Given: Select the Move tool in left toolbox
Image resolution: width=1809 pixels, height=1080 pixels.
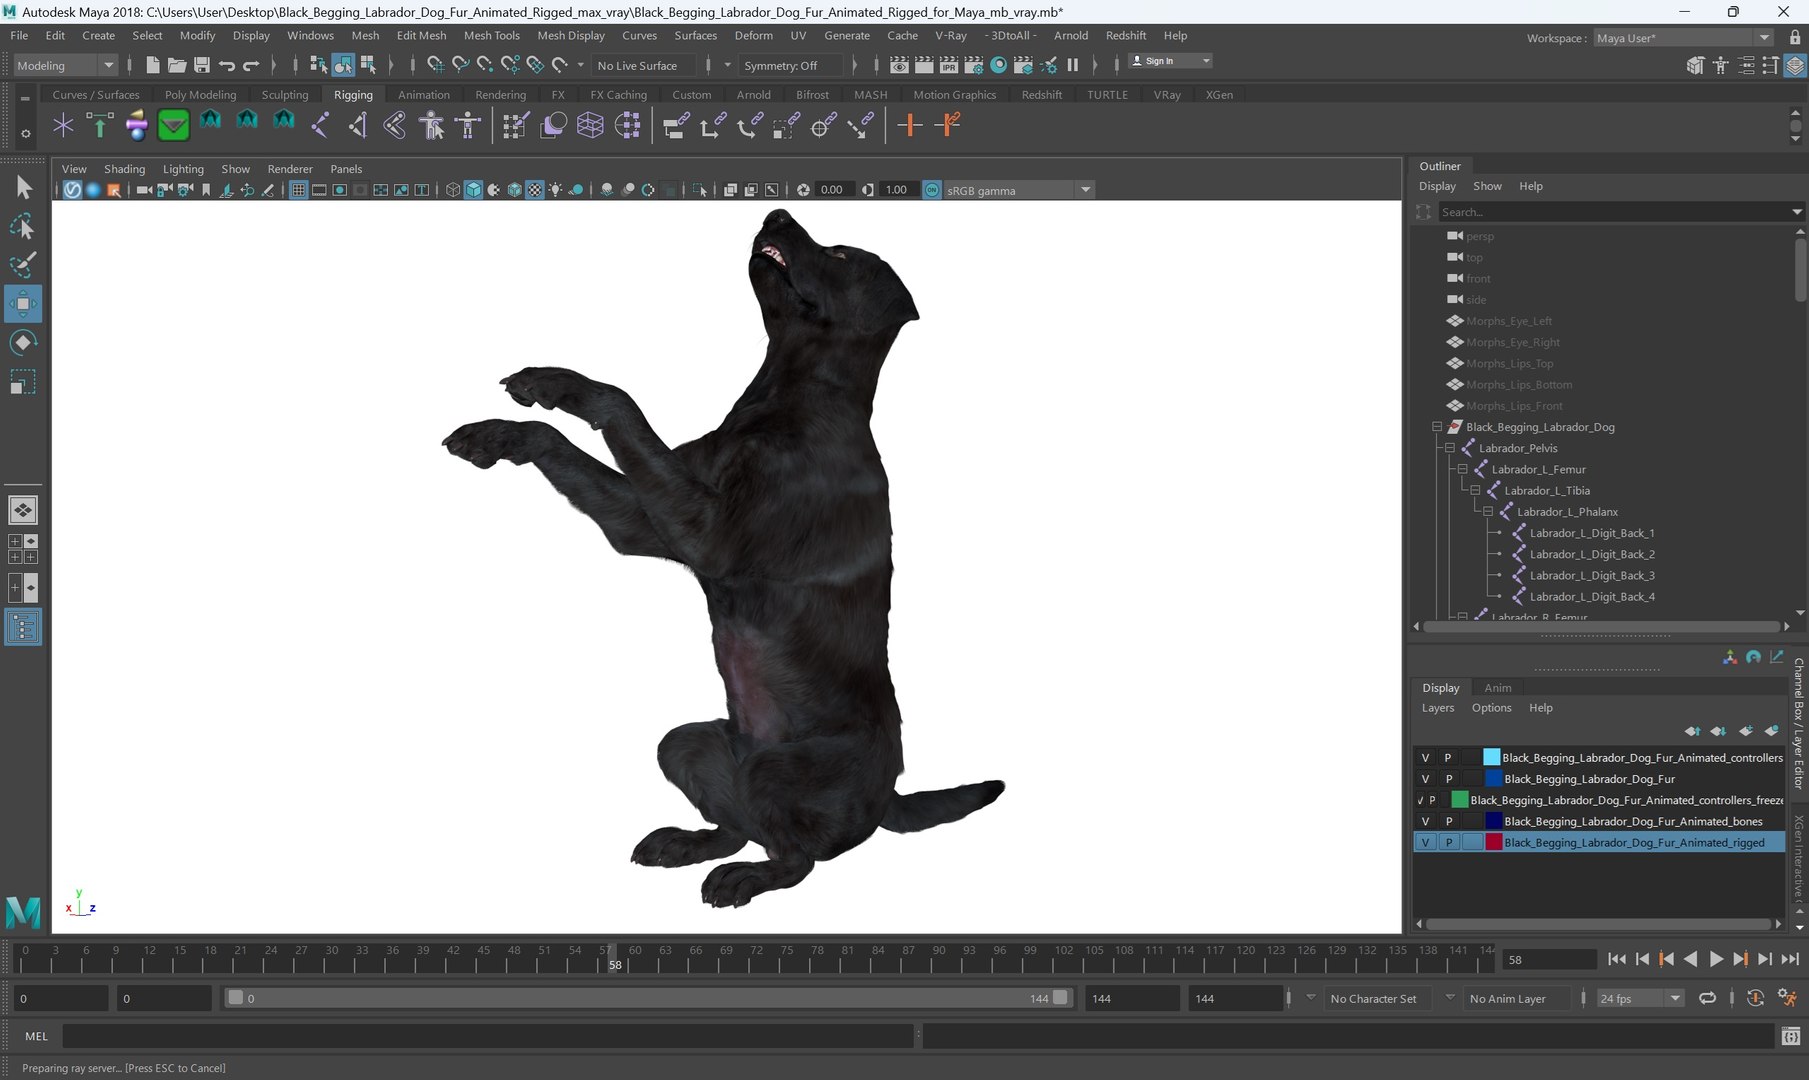Looking at the screenshot, I should [23, 304].
